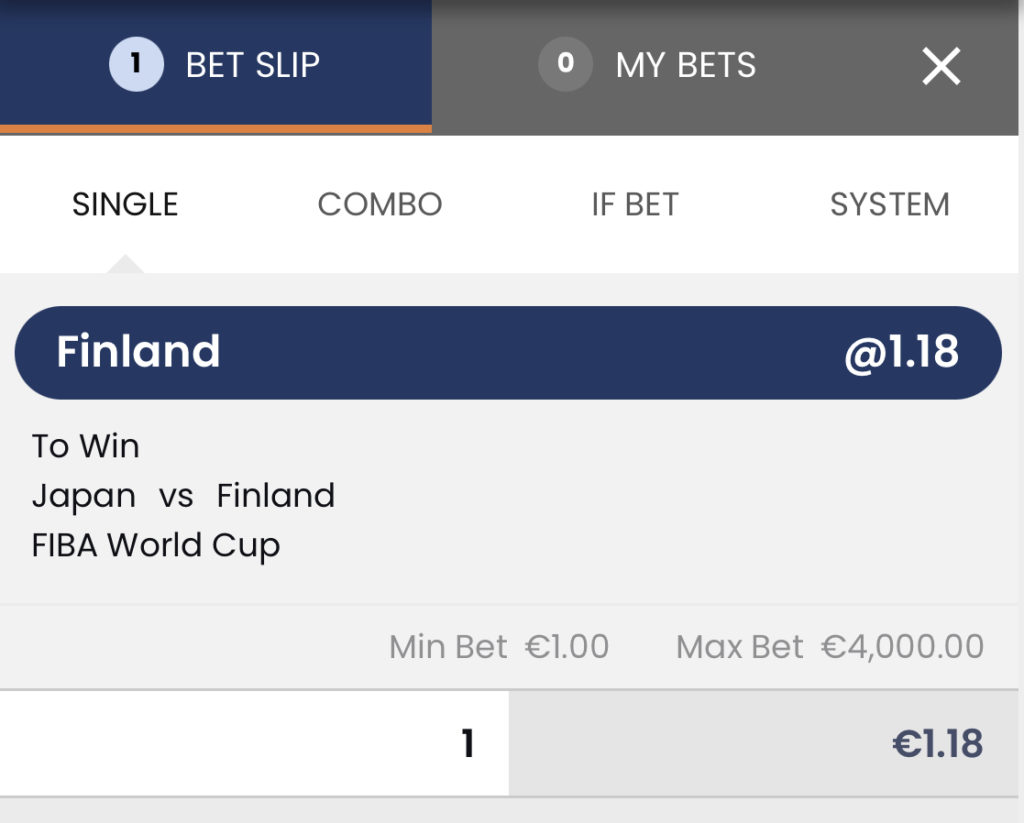Screen dimensions: 1024x823
Task: Click the orange underline of active tab
Action: 216,129
